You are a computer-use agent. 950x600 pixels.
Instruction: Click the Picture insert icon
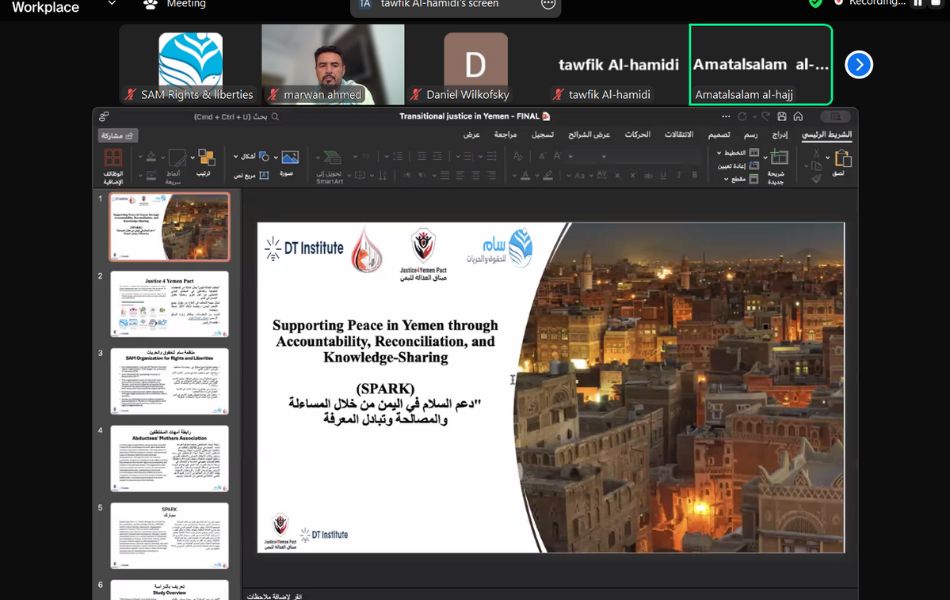[289, 158]
